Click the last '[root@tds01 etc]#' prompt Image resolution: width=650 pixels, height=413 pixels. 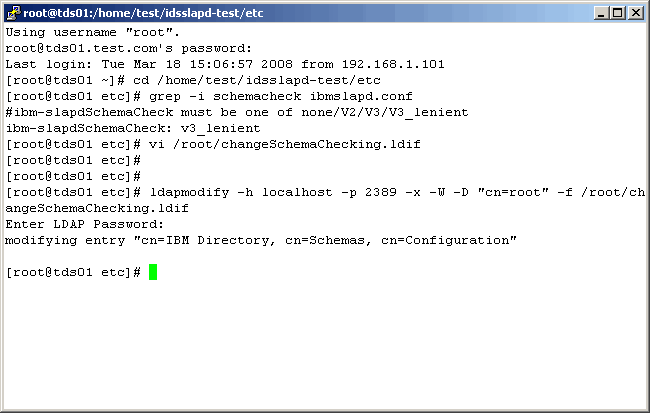72,273
